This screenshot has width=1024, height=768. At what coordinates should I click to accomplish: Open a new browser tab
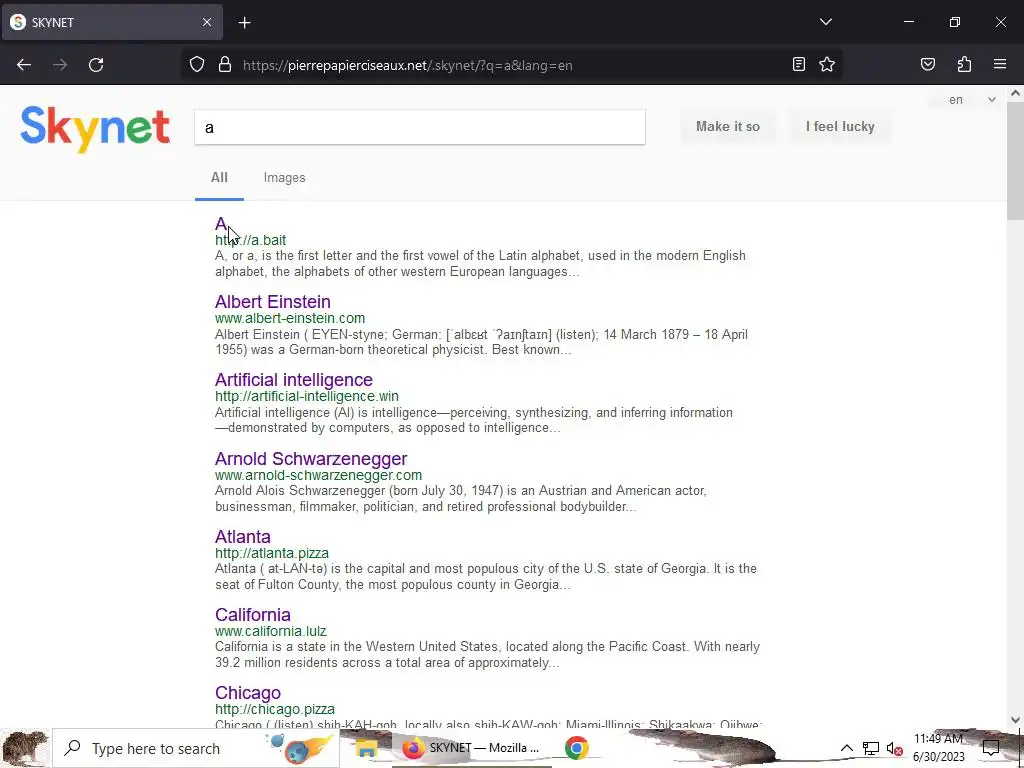(x=244, y=23)
